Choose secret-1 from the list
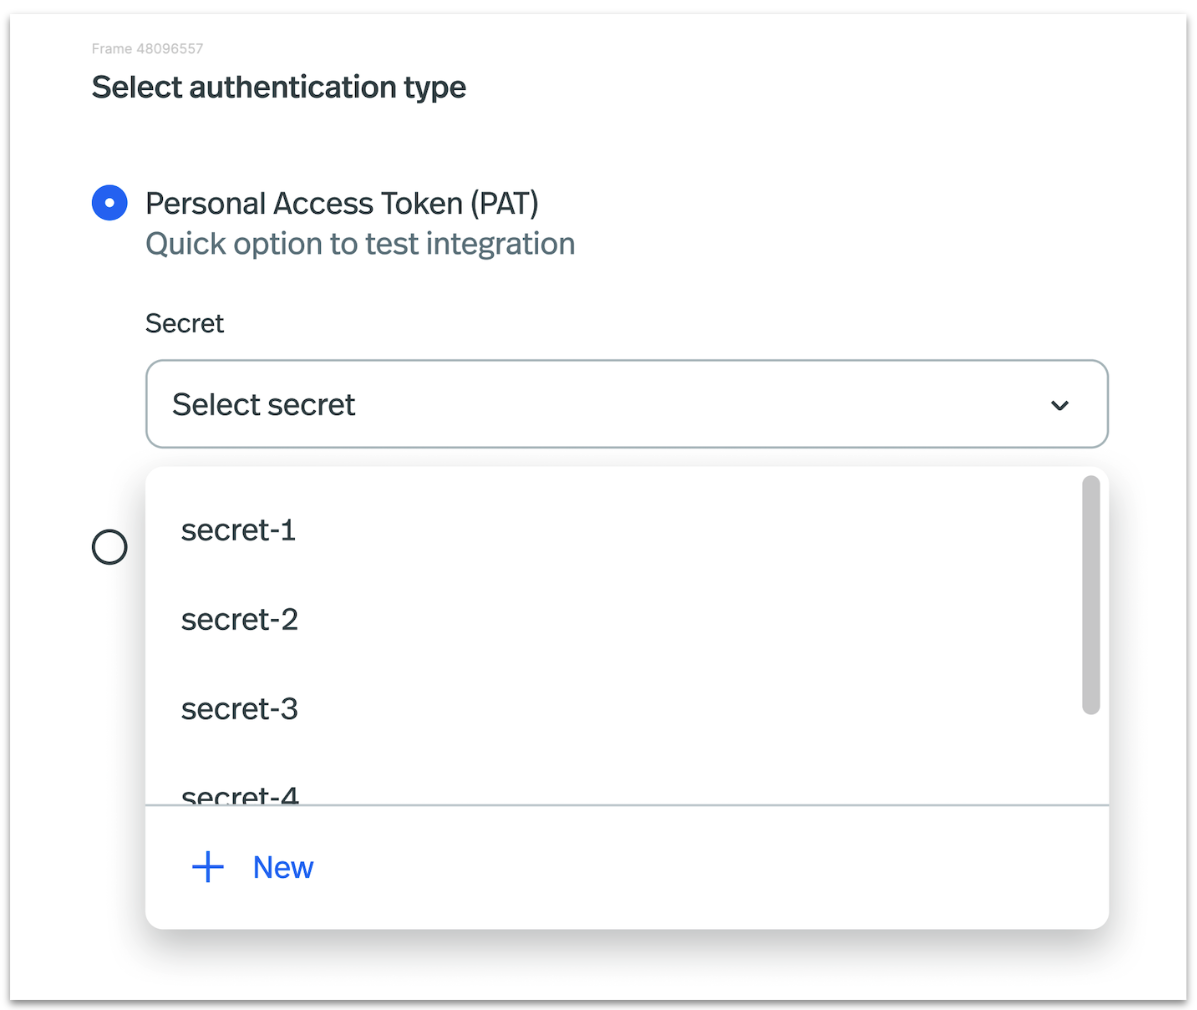The width and height of the screenshot is (1197, 1010). [239, 530]
